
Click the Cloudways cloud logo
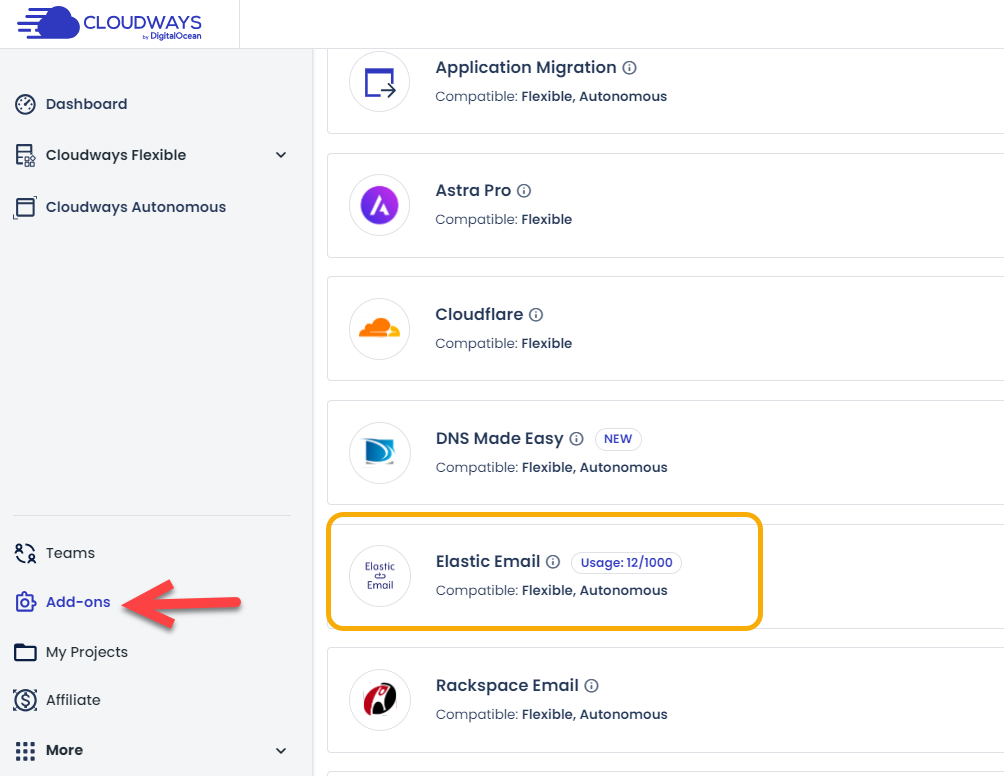tap(55, 22)
